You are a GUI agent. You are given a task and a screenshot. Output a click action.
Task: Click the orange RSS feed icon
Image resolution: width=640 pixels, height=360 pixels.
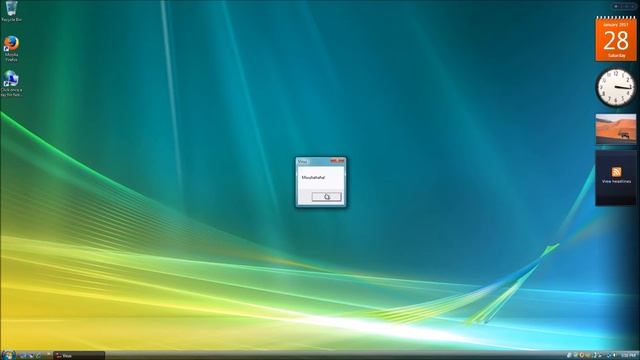616,172
